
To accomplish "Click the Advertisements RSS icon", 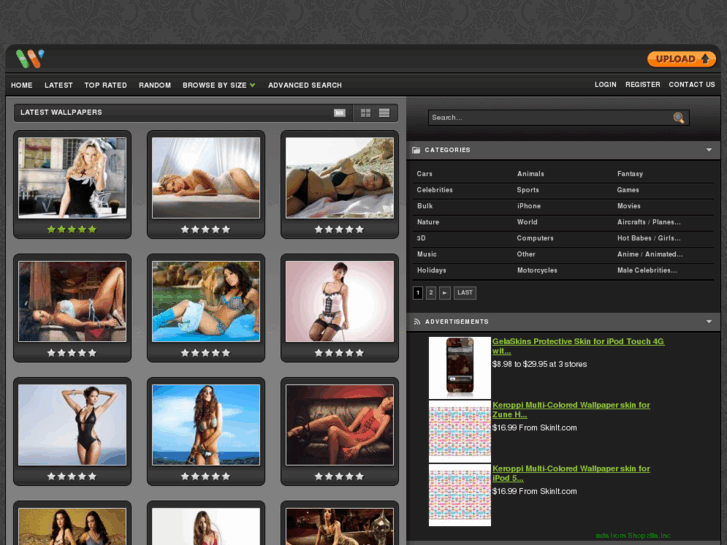I will click(416, 321).
